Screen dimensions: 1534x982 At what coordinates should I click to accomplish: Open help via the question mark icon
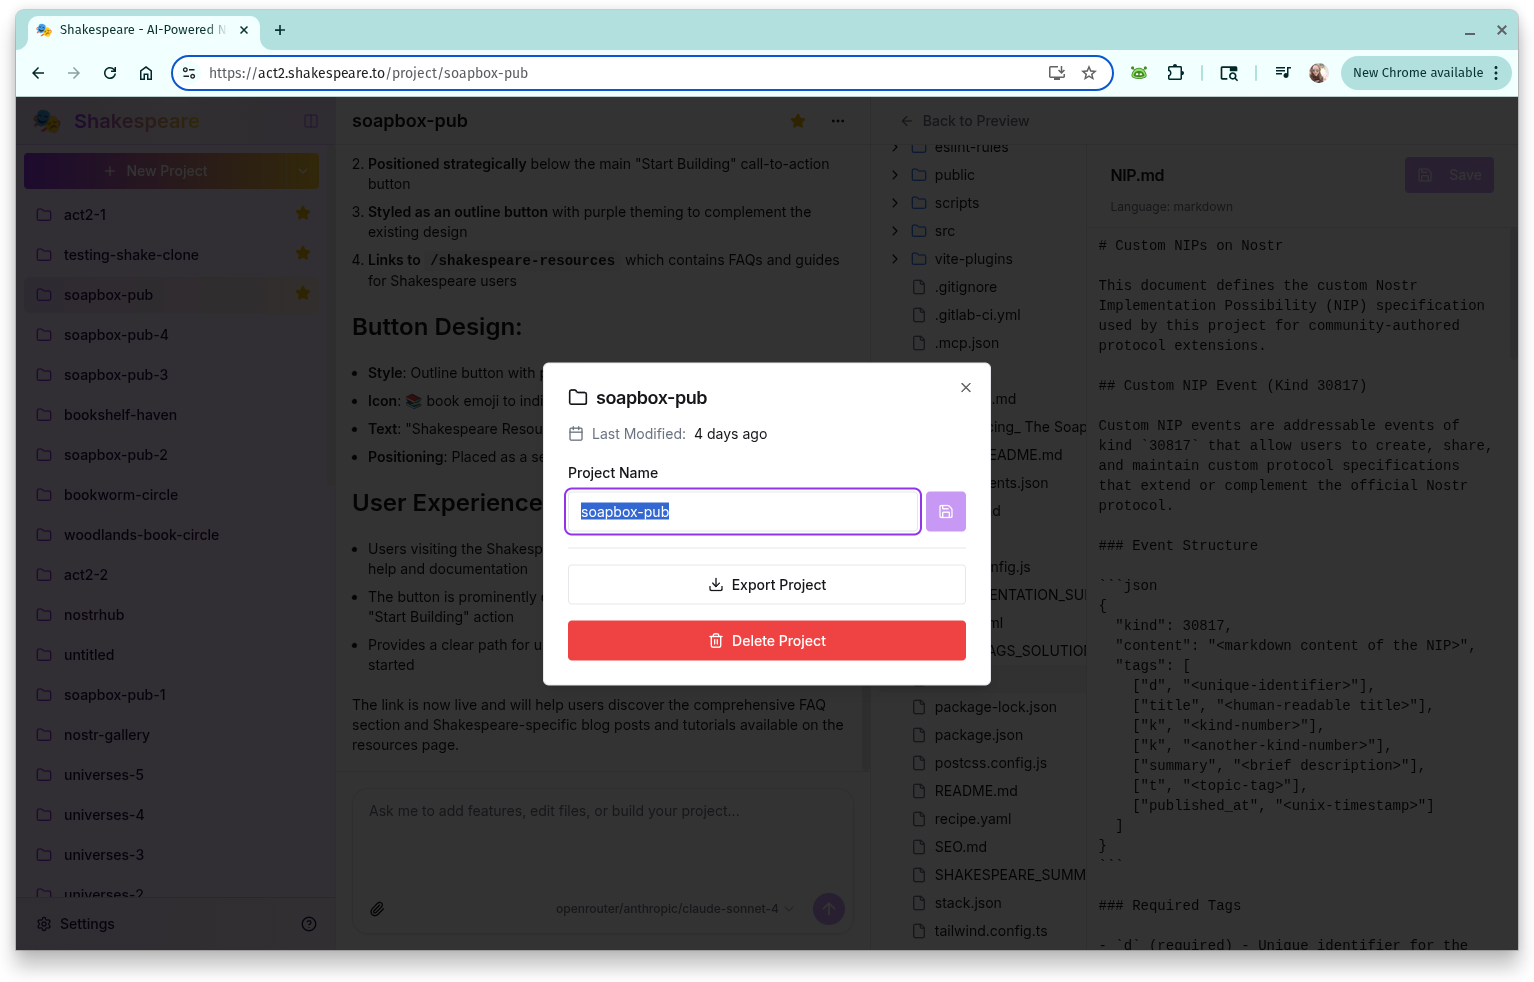[309, 923]
